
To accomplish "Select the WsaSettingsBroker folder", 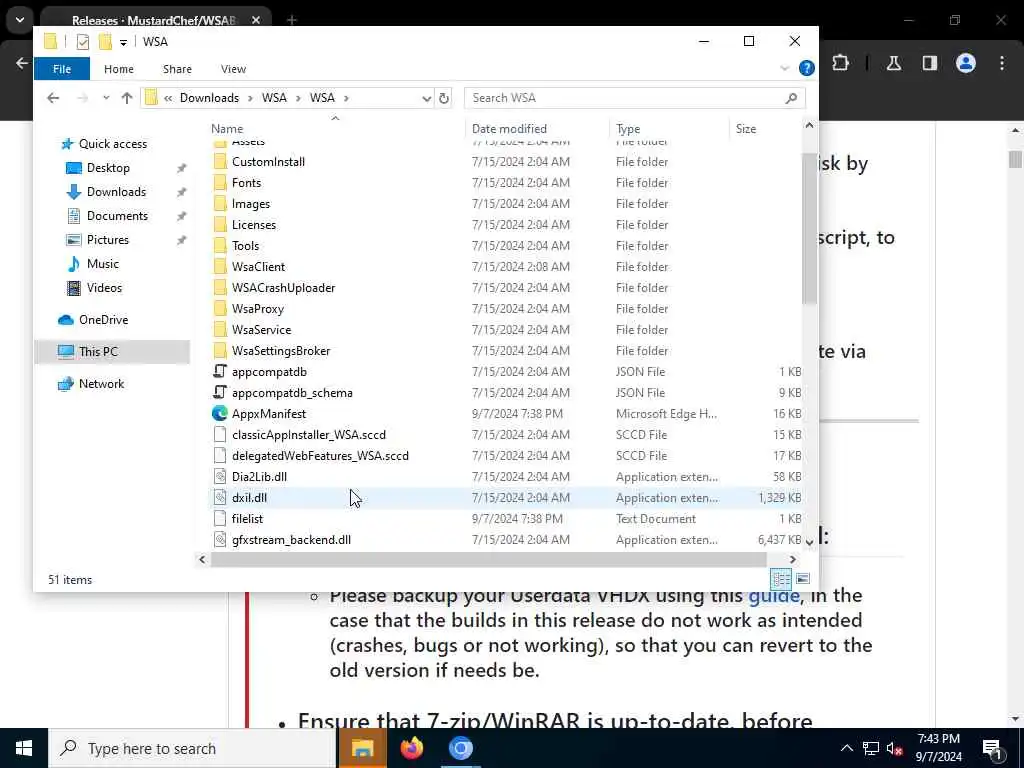I will point(281,351).
